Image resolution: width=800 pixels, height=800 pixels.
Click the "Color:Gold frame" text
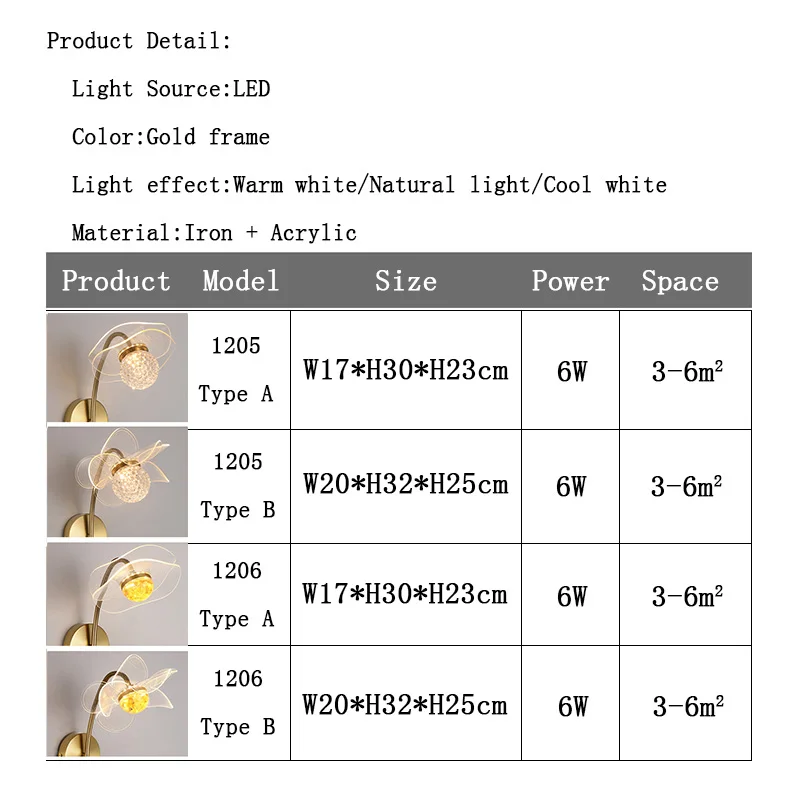point(170,137)
